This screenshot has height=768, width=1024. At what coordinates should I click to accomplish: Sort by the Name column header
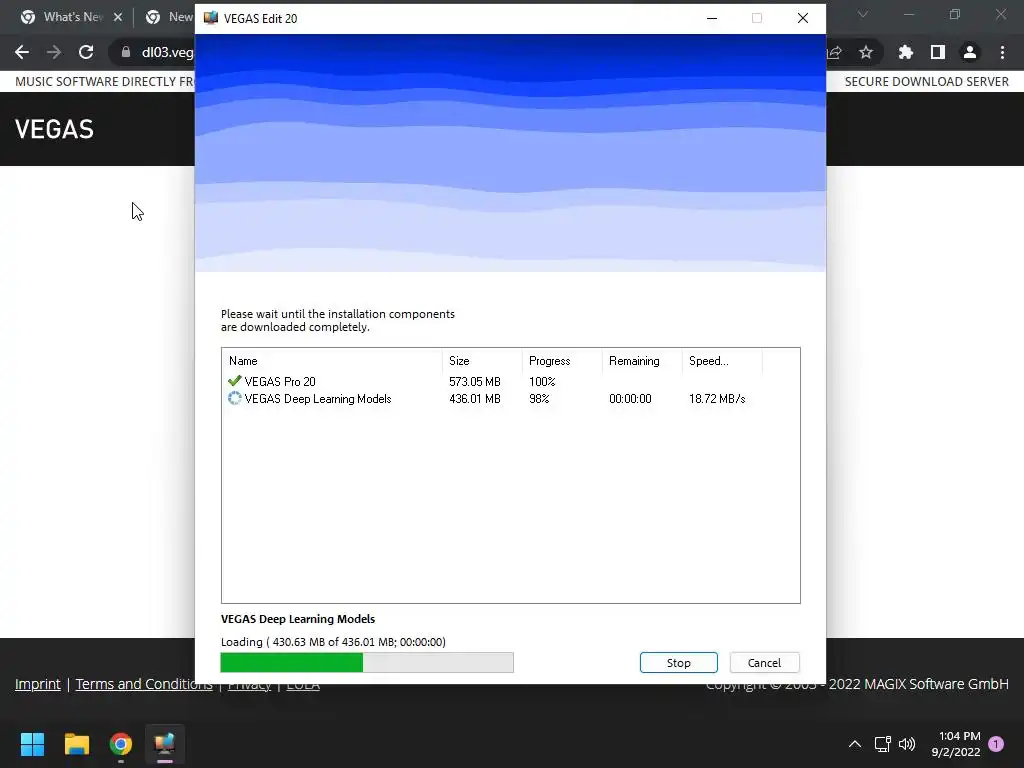(332, 361)
